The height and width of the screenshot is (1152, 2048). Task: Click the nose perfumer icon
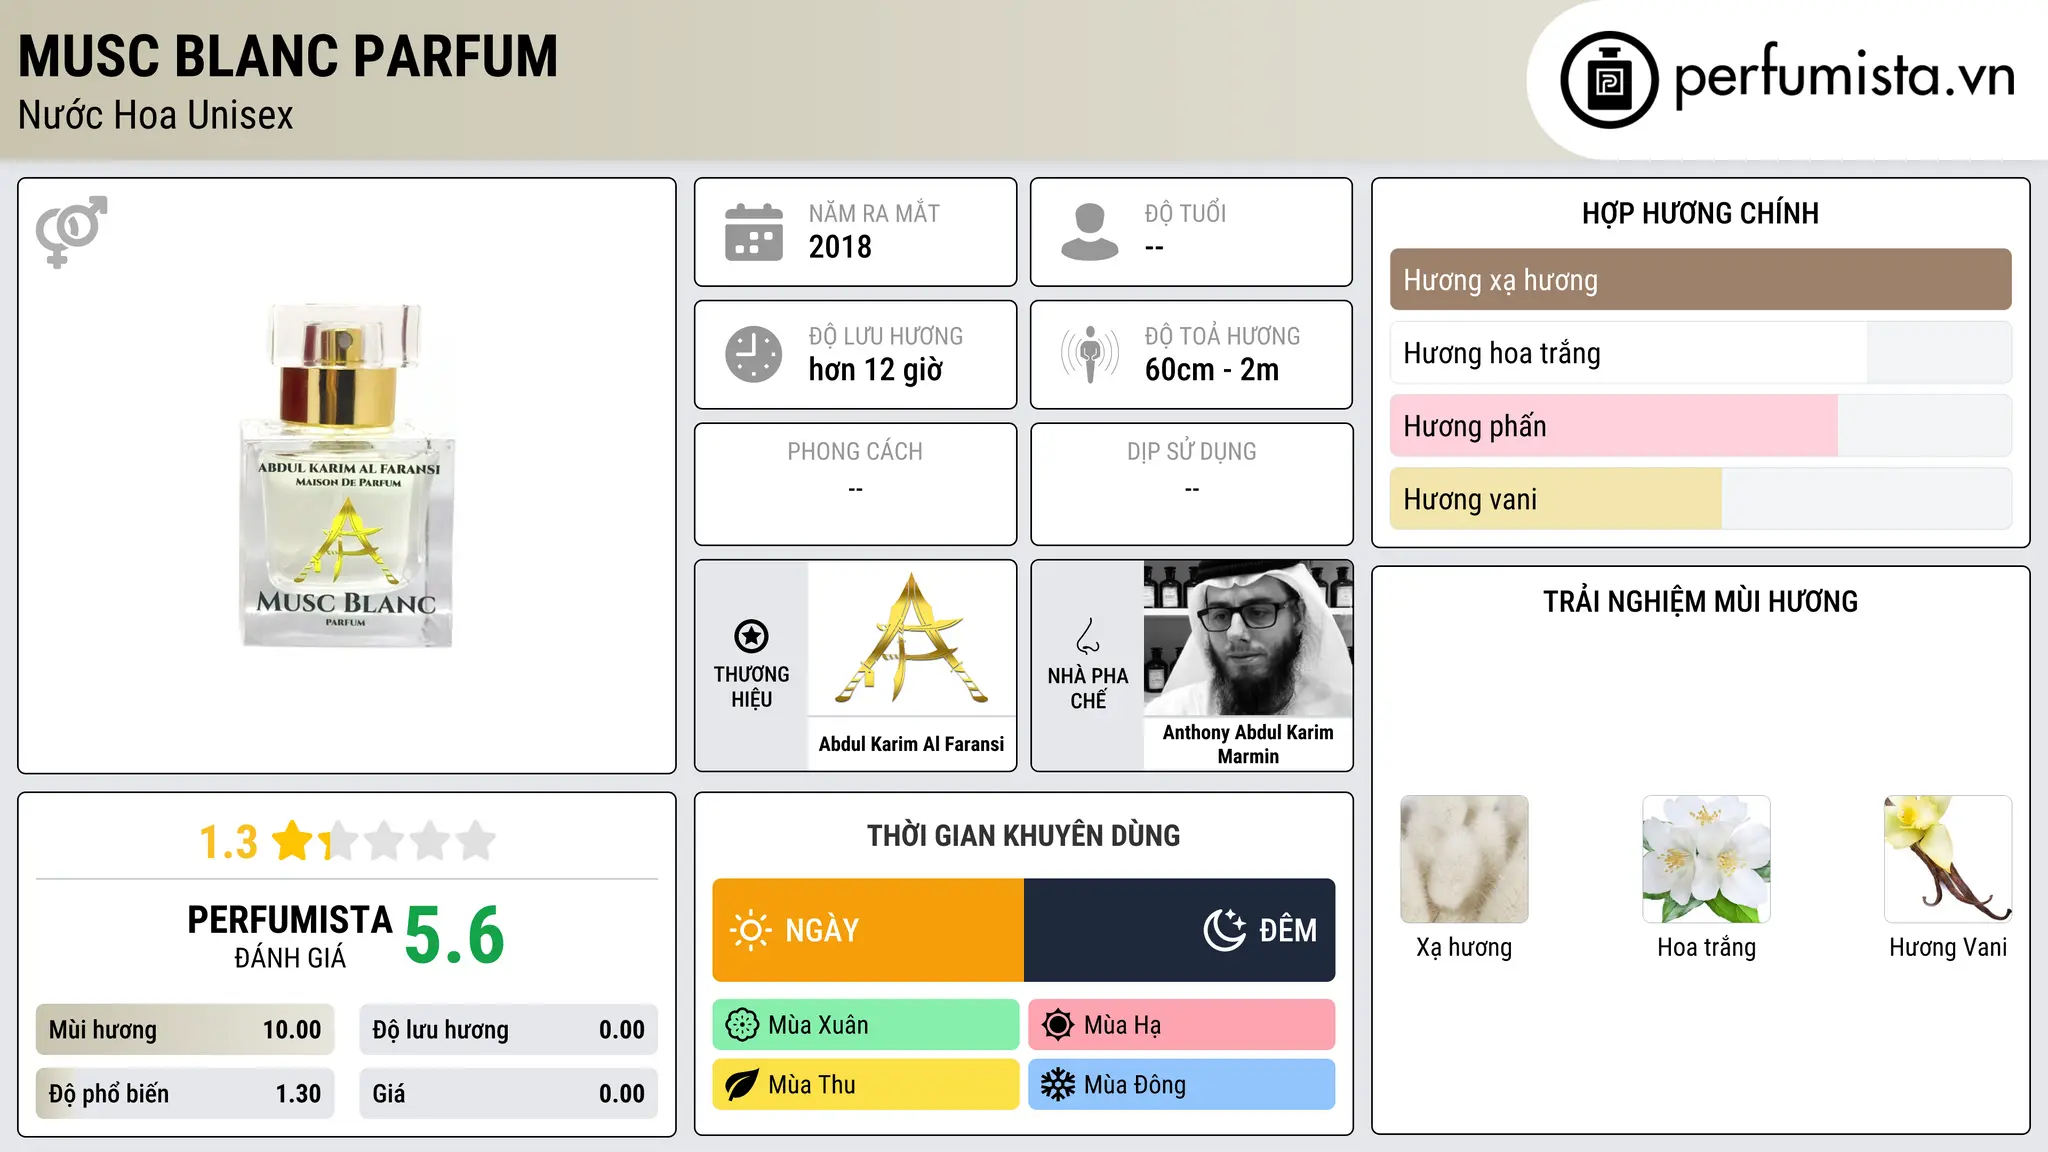pos(1088,636)
